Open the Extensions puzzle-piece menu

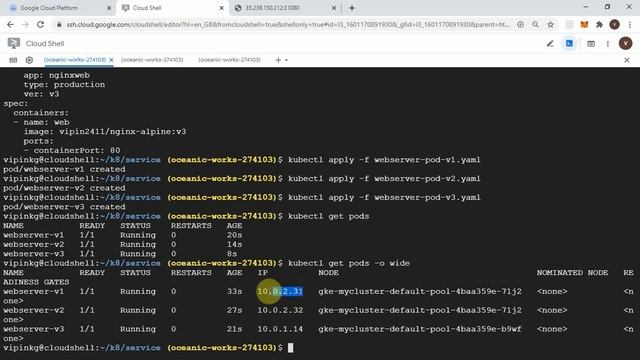(599, 24)
